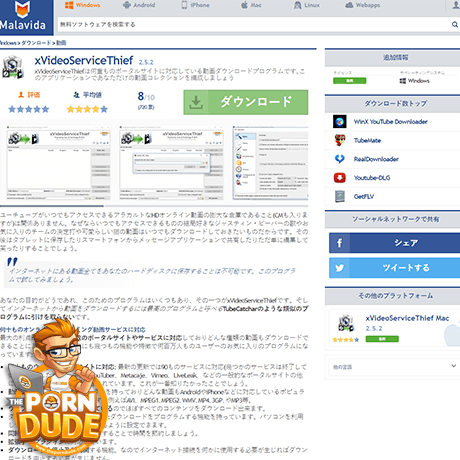Select the Webapps platform tab
This screenshot has width=460, height=460.
[363, 5]
